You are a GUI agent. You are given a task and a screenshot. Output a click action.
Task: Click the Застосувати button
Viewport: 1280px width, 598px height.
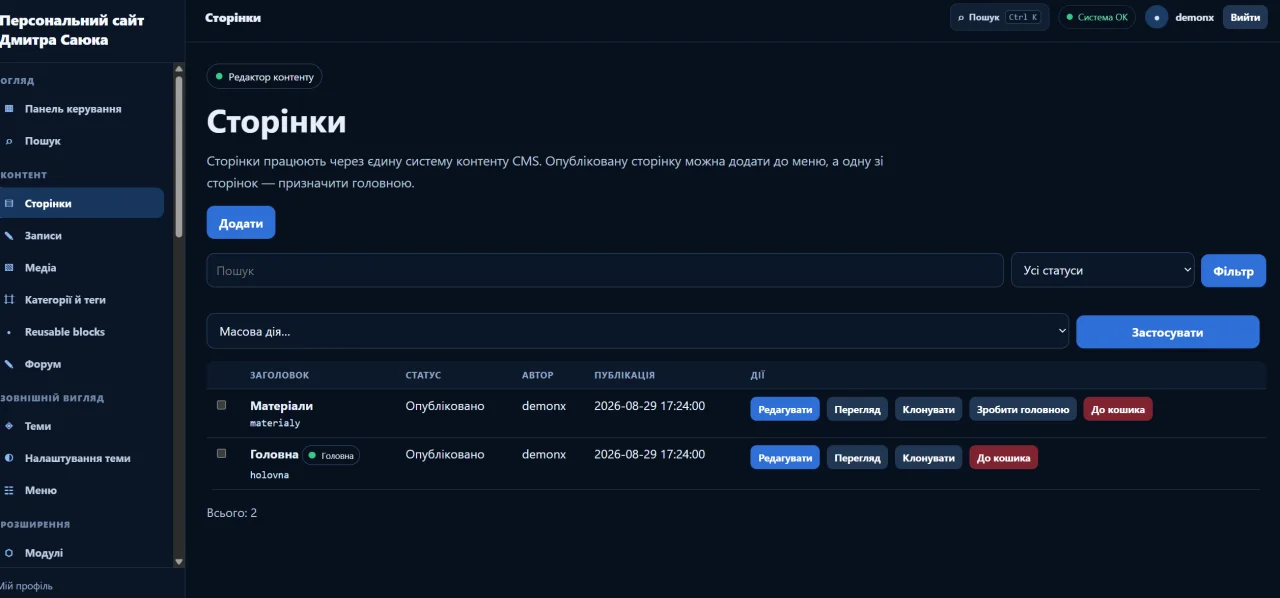[x=1167, y=332]
